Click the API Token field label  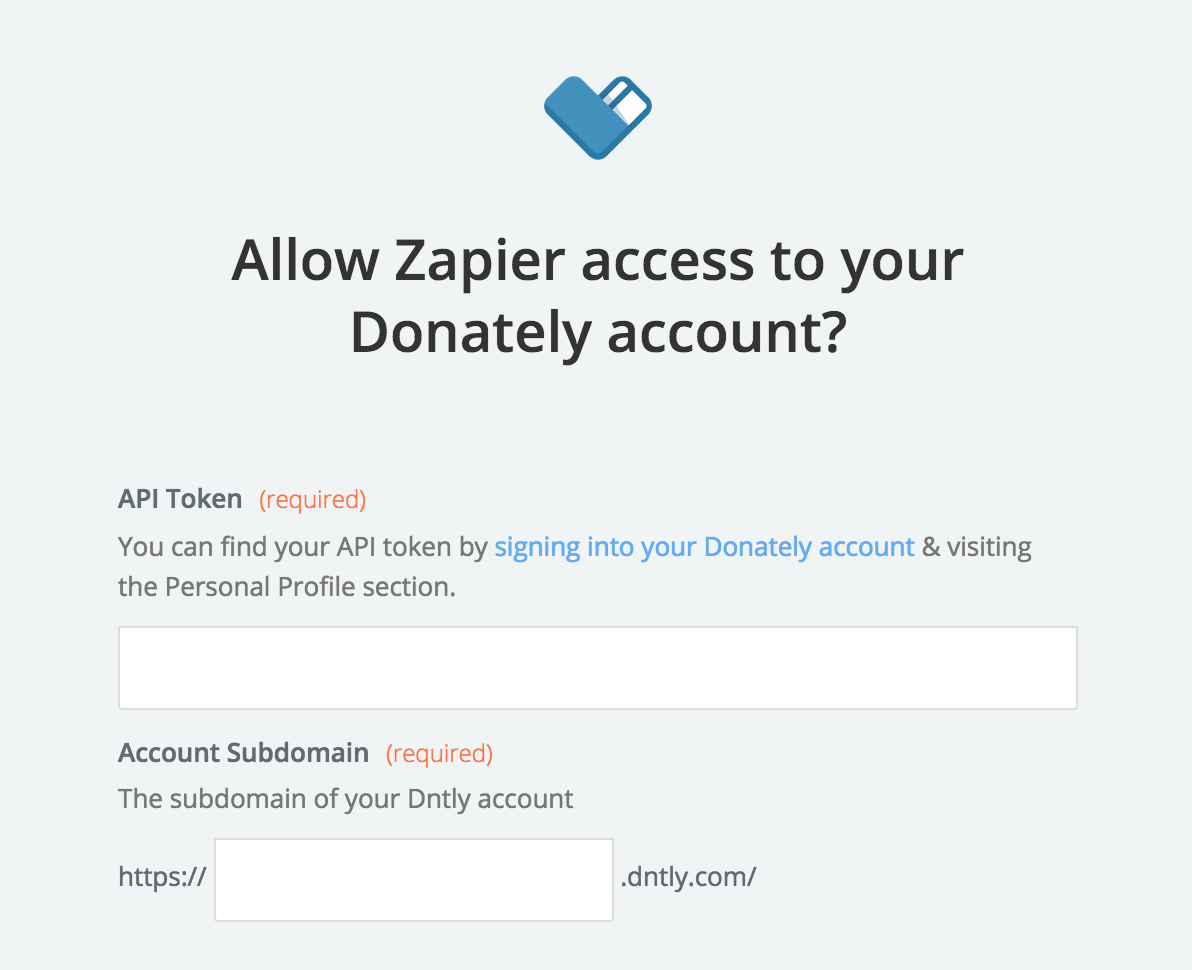(180, 499)
